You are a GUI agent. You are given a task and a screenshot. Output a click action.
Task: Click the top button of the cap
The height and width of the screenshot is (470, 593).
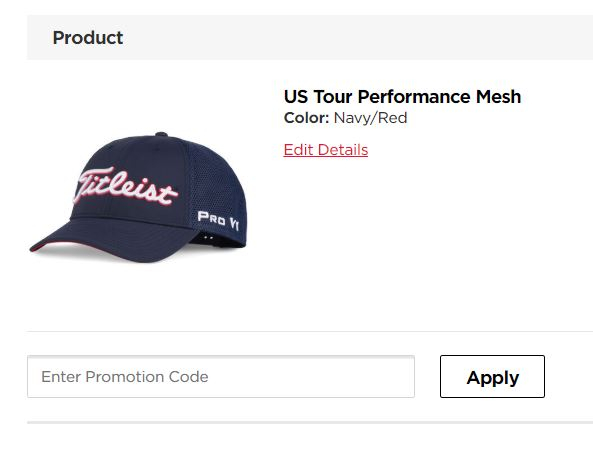(x=161, y=134)
